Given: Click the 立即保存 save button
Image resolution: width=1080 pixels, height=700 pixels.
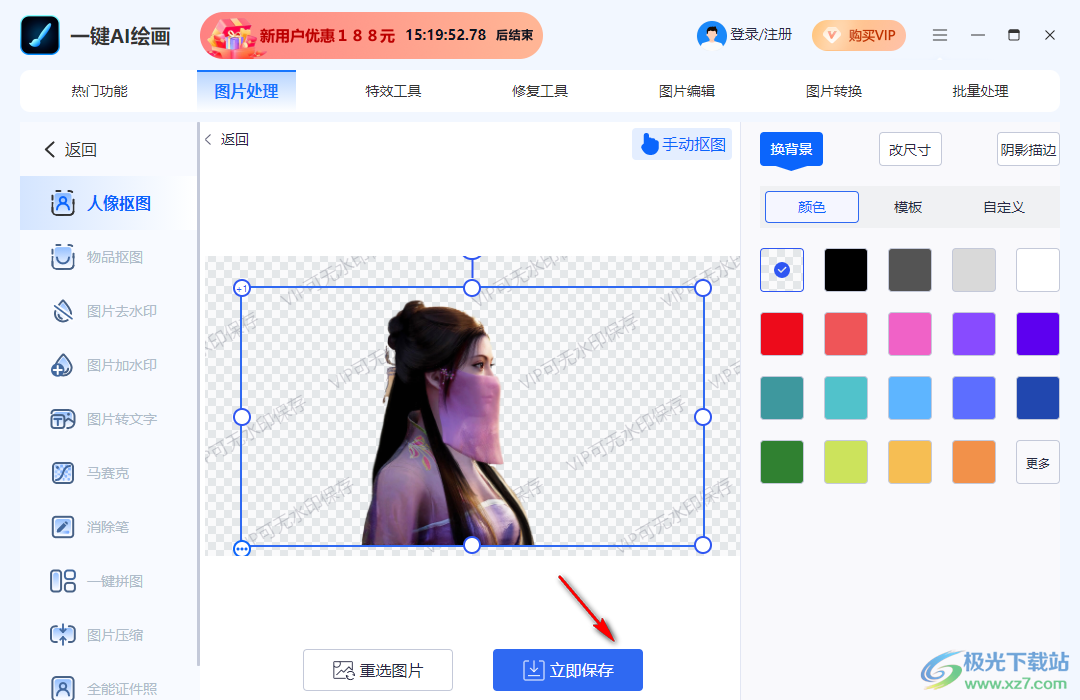Looking at the screenshot, I should pos(568,670).
